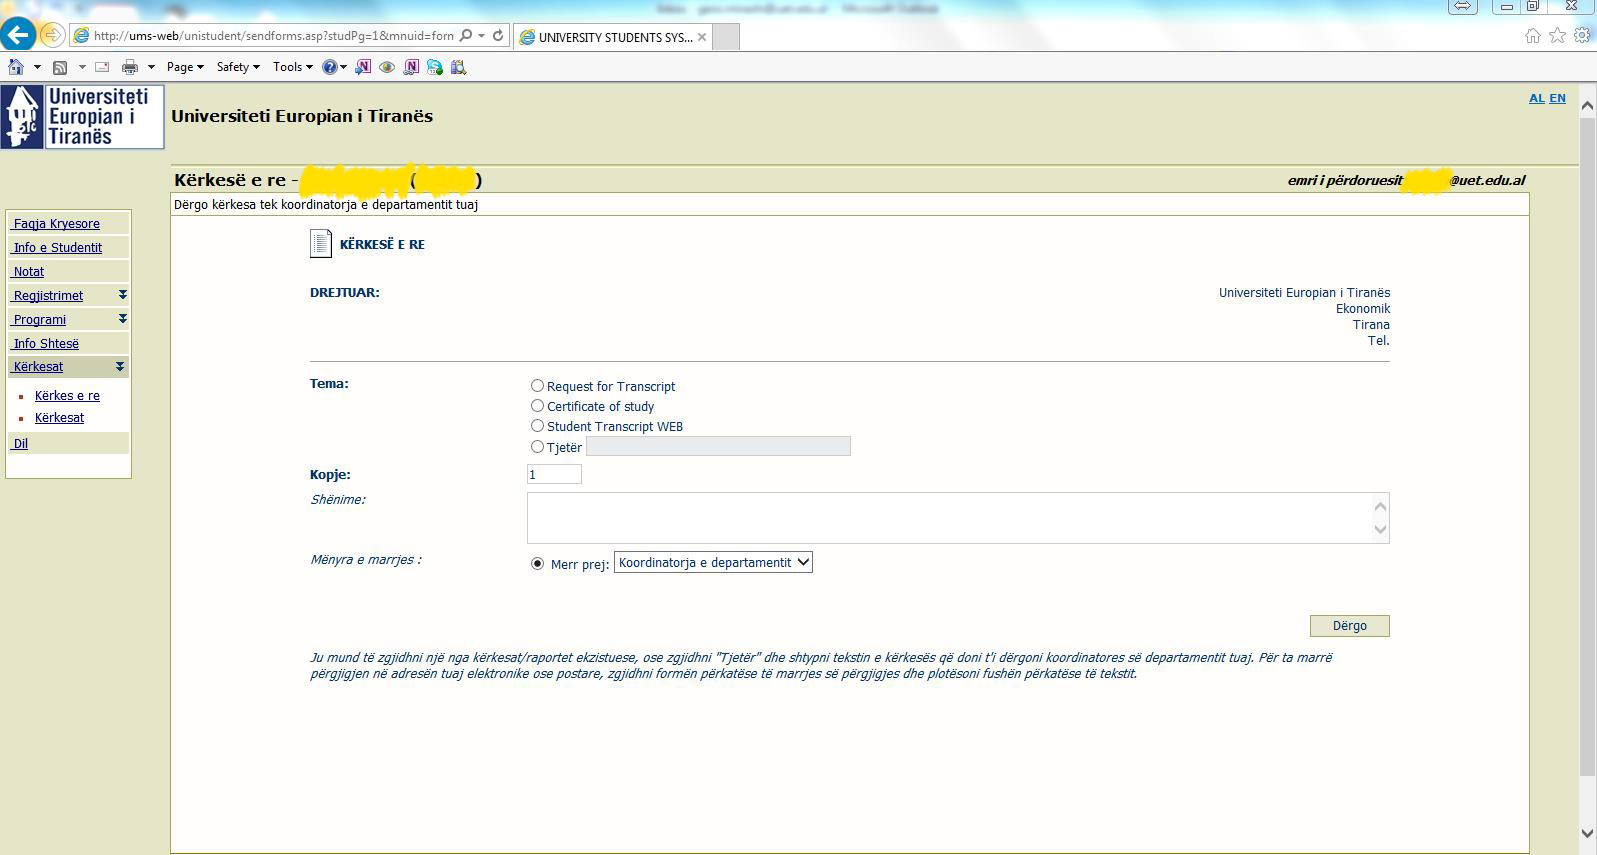Submit form with Dërgo button

pos(1349,626)
